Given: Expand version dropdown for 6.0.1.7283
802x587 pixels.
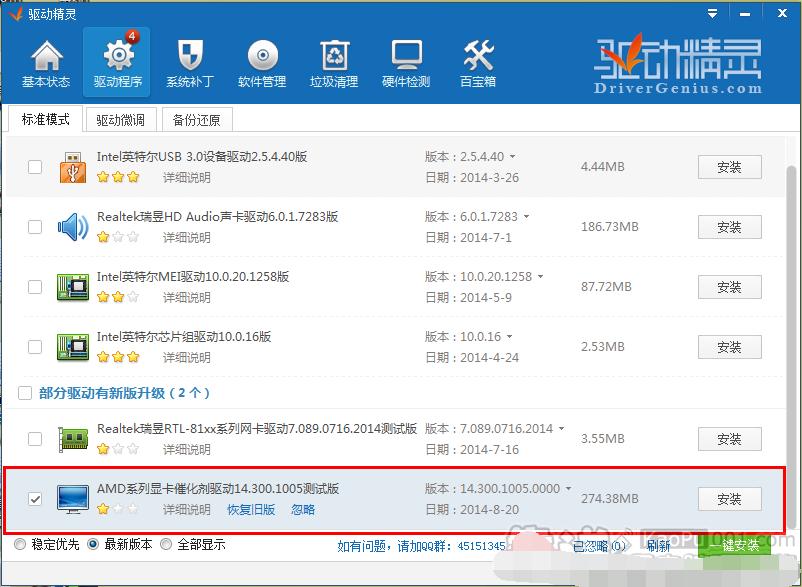Looking at the screenshot, I should pos(526,217).
